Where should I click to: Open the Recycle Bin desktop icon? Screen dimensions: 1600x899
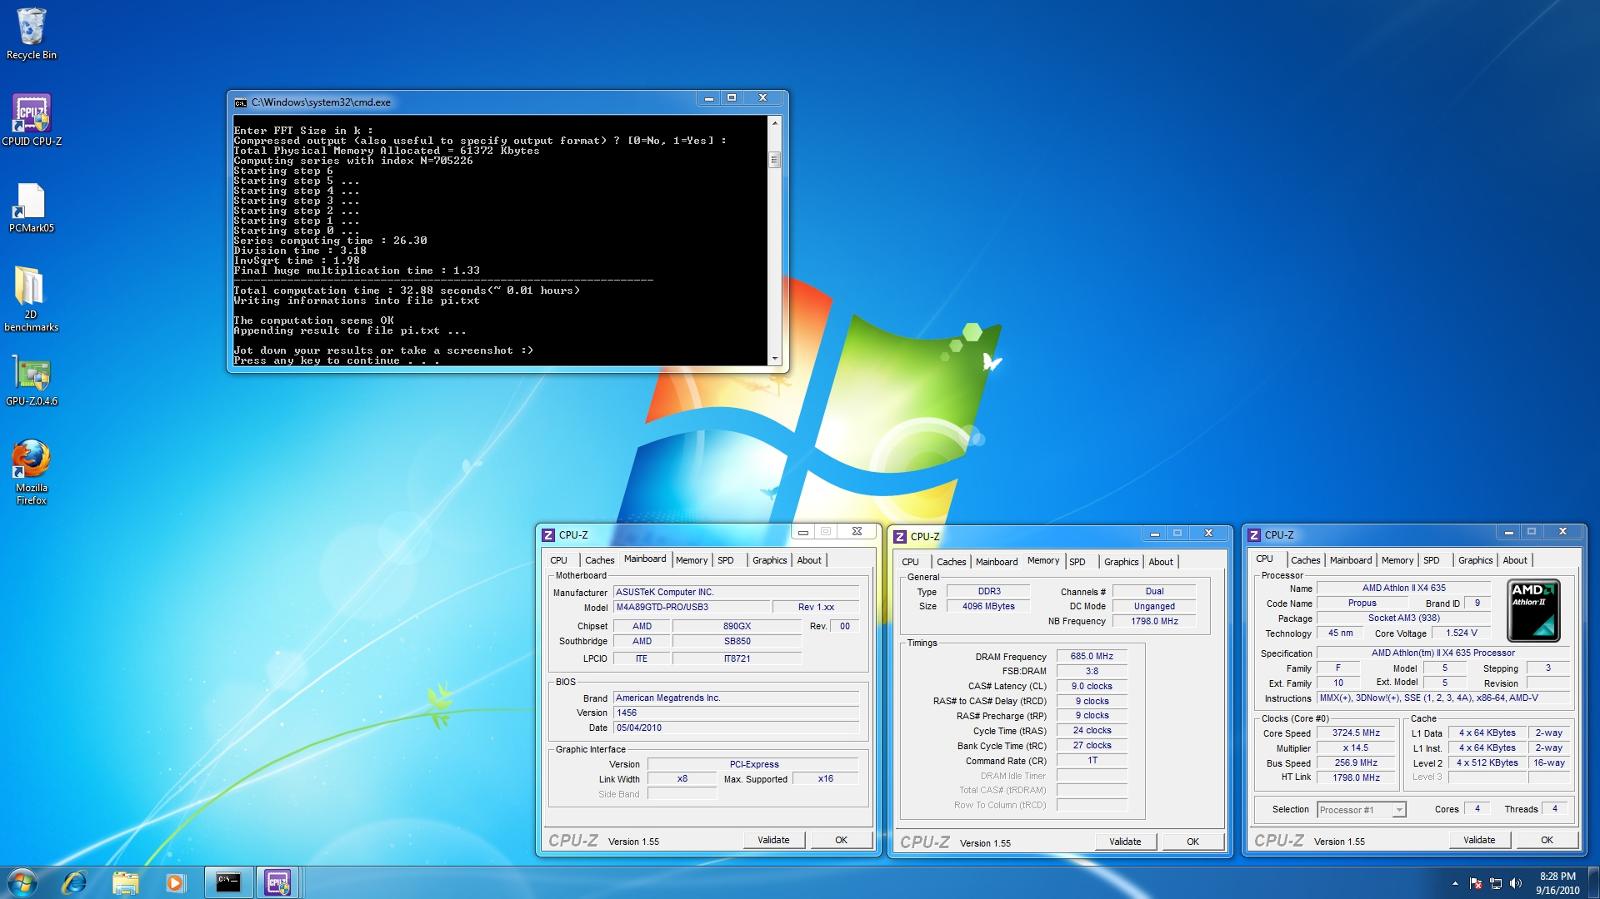coord(31,34)
